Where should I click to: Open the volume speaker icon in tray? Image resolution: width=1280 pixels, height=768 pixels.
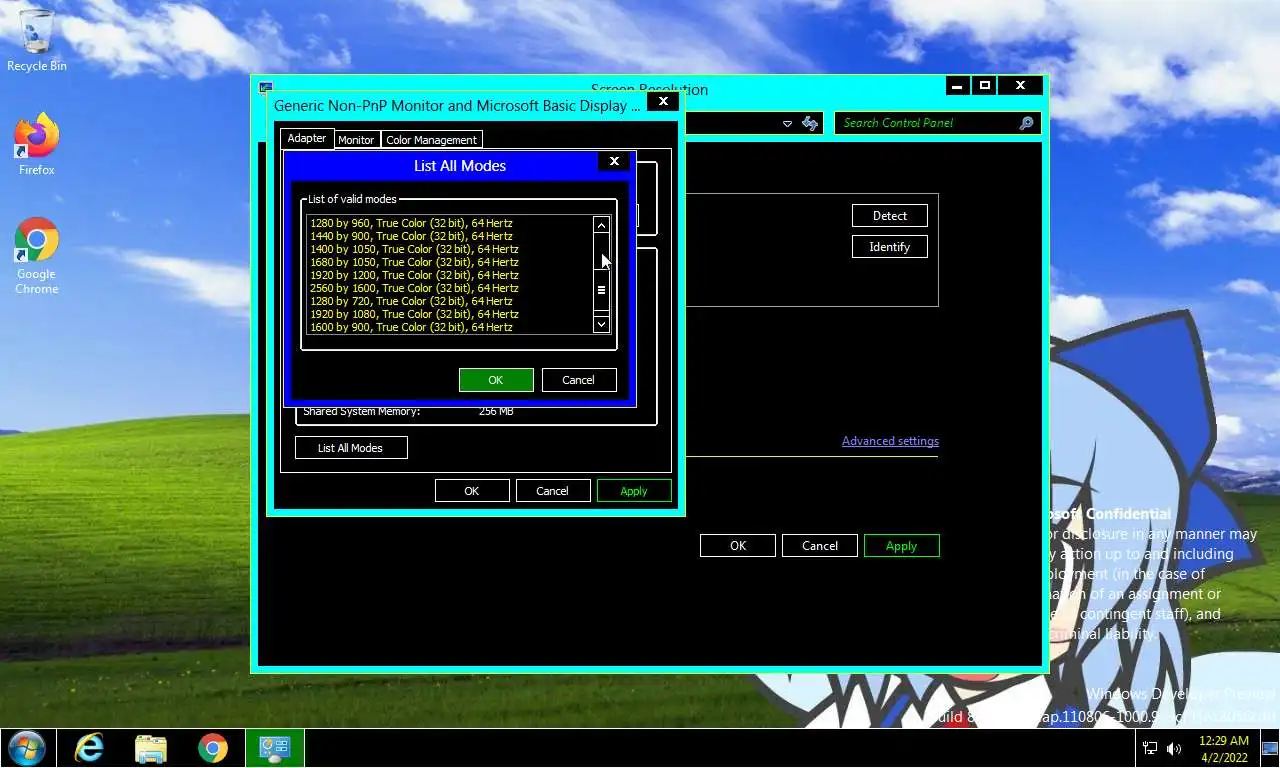[x=1174, y=748]
